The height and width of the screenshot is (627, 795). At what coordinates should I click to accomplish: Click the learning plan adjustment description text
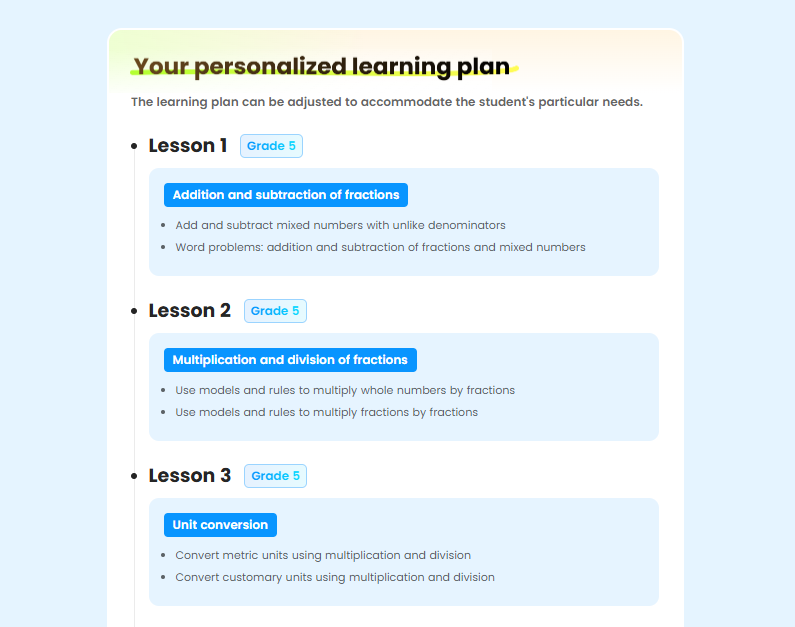(387, 102)
